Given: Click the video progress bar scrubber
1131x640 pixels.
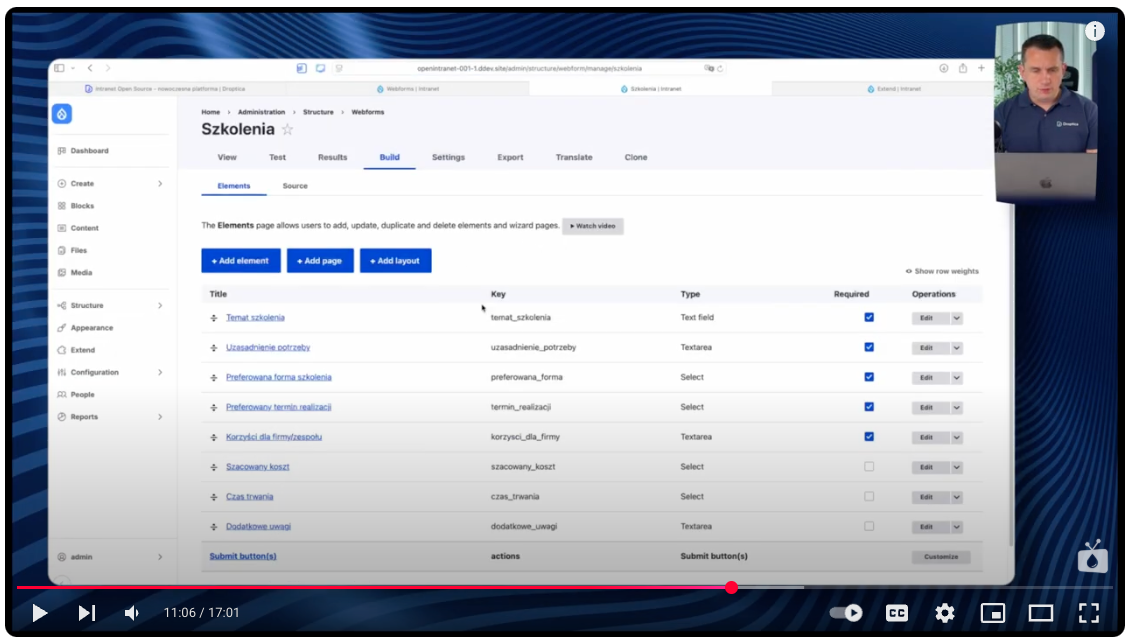Looking at the screenshot, I should pyautogui.click(x=731, y=587).
